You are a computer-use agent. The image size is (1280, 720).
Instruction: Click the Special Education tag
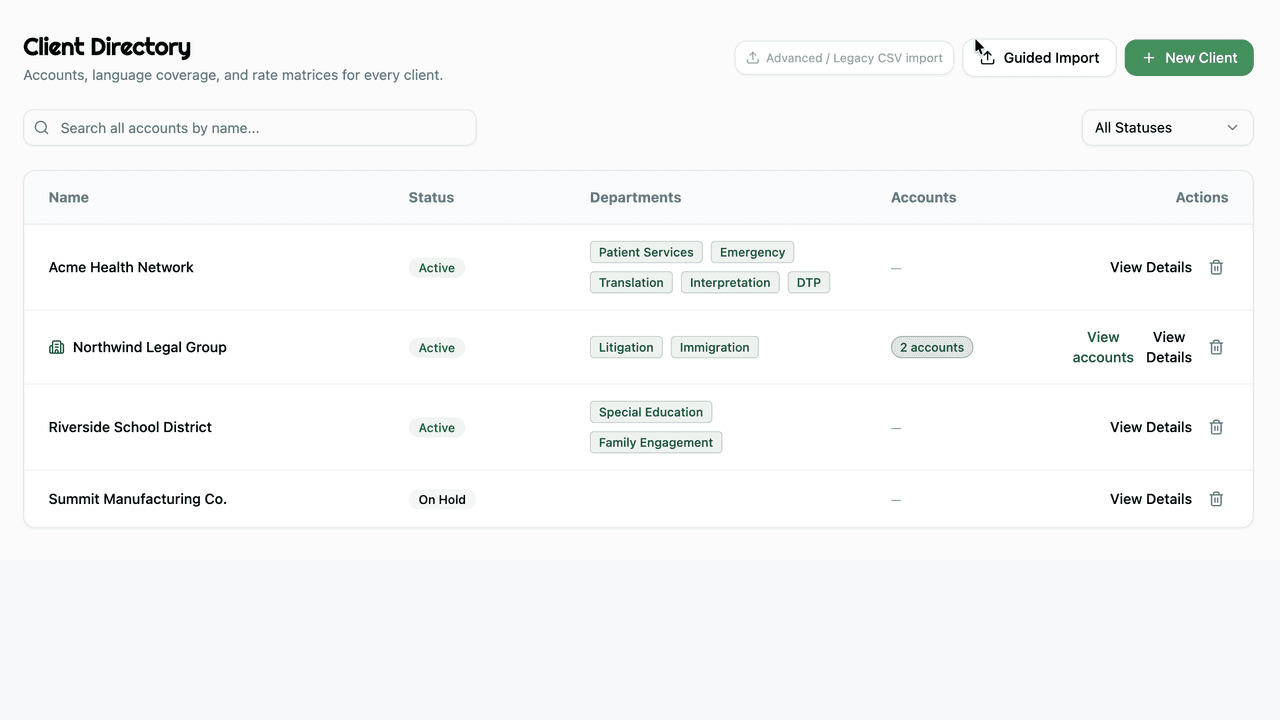coord(651,412)
